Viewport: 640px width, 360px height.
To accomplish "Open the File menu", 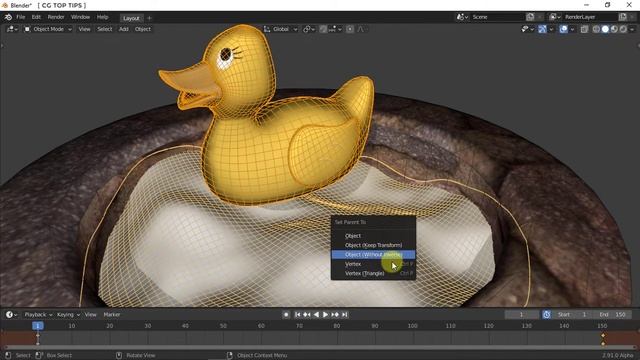I will pos(20,17).
